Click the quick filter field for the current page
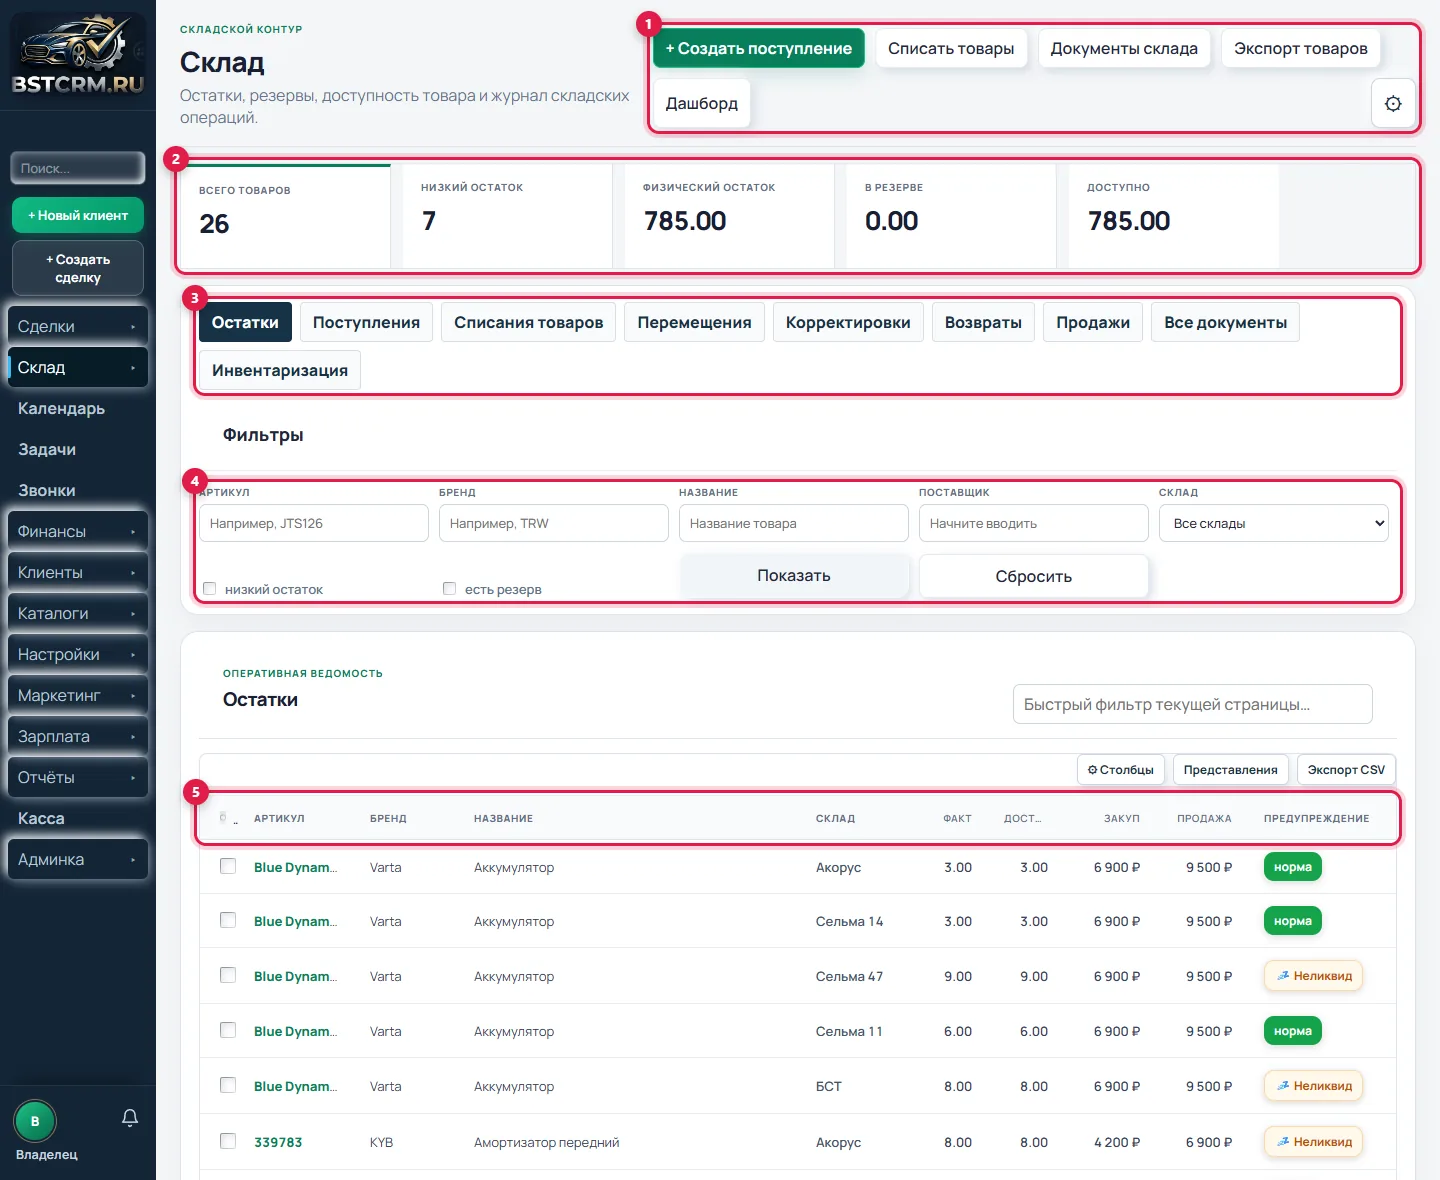This screenshot has height=1180, width=1440. pos(1193,704)
